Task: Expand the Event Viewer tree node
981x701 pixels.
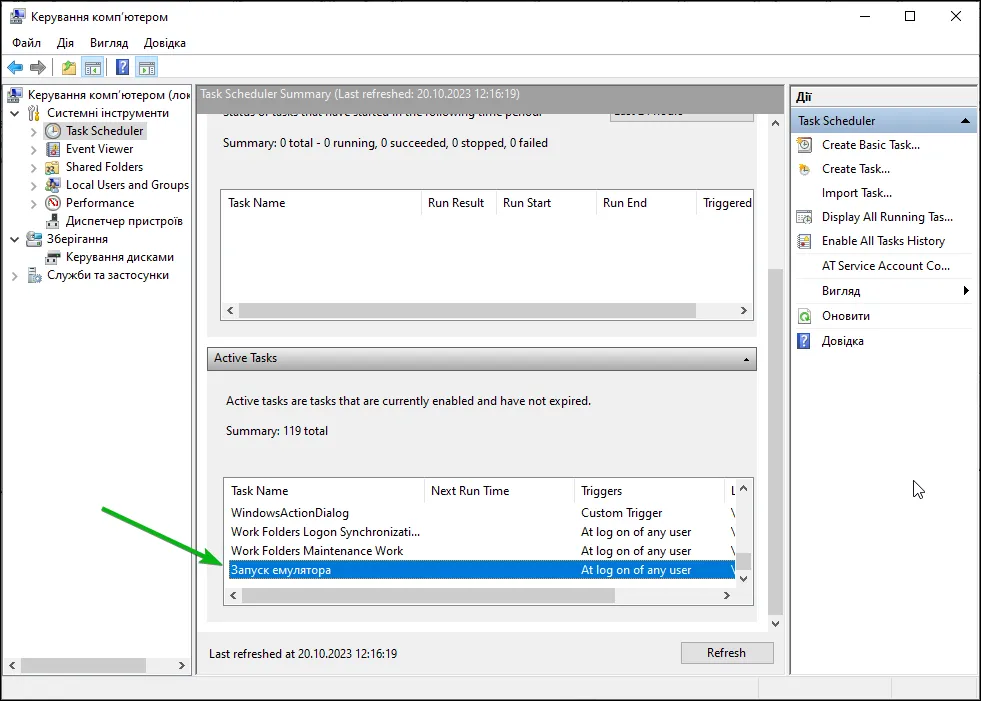Action: click(34, 150)
